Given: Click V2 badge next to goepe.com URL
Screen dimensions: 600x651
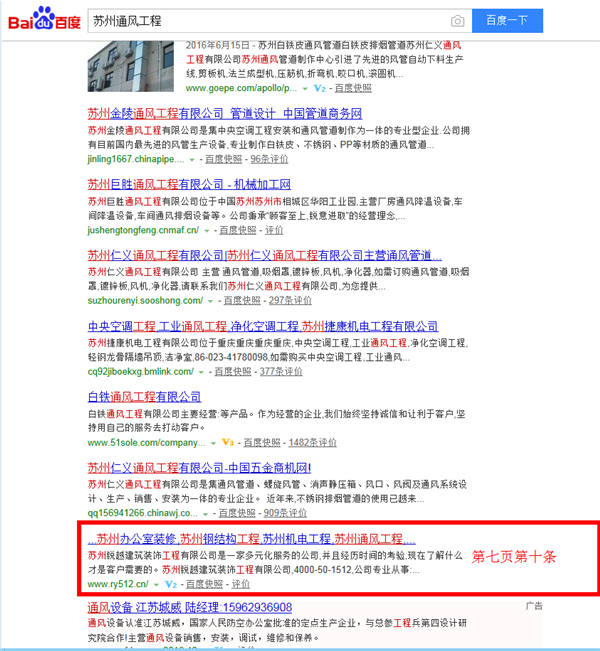Looking at the screenshot, I should point(320,88).
